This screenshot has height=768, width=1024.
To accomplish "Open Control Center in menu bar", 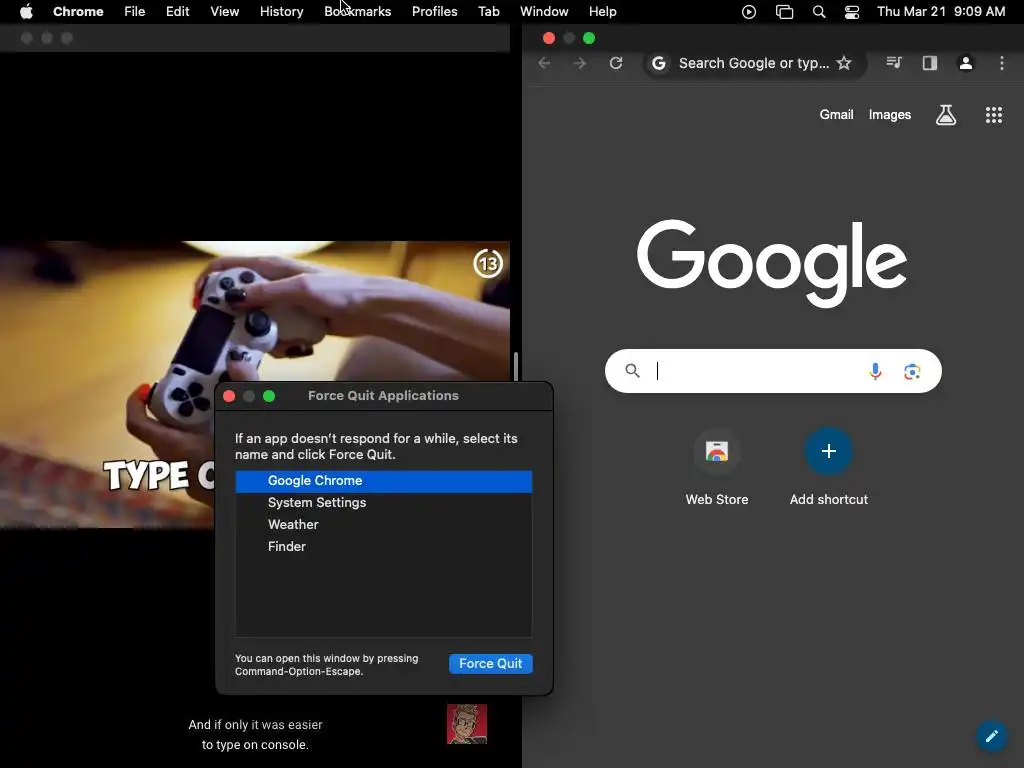I will 852,11.
